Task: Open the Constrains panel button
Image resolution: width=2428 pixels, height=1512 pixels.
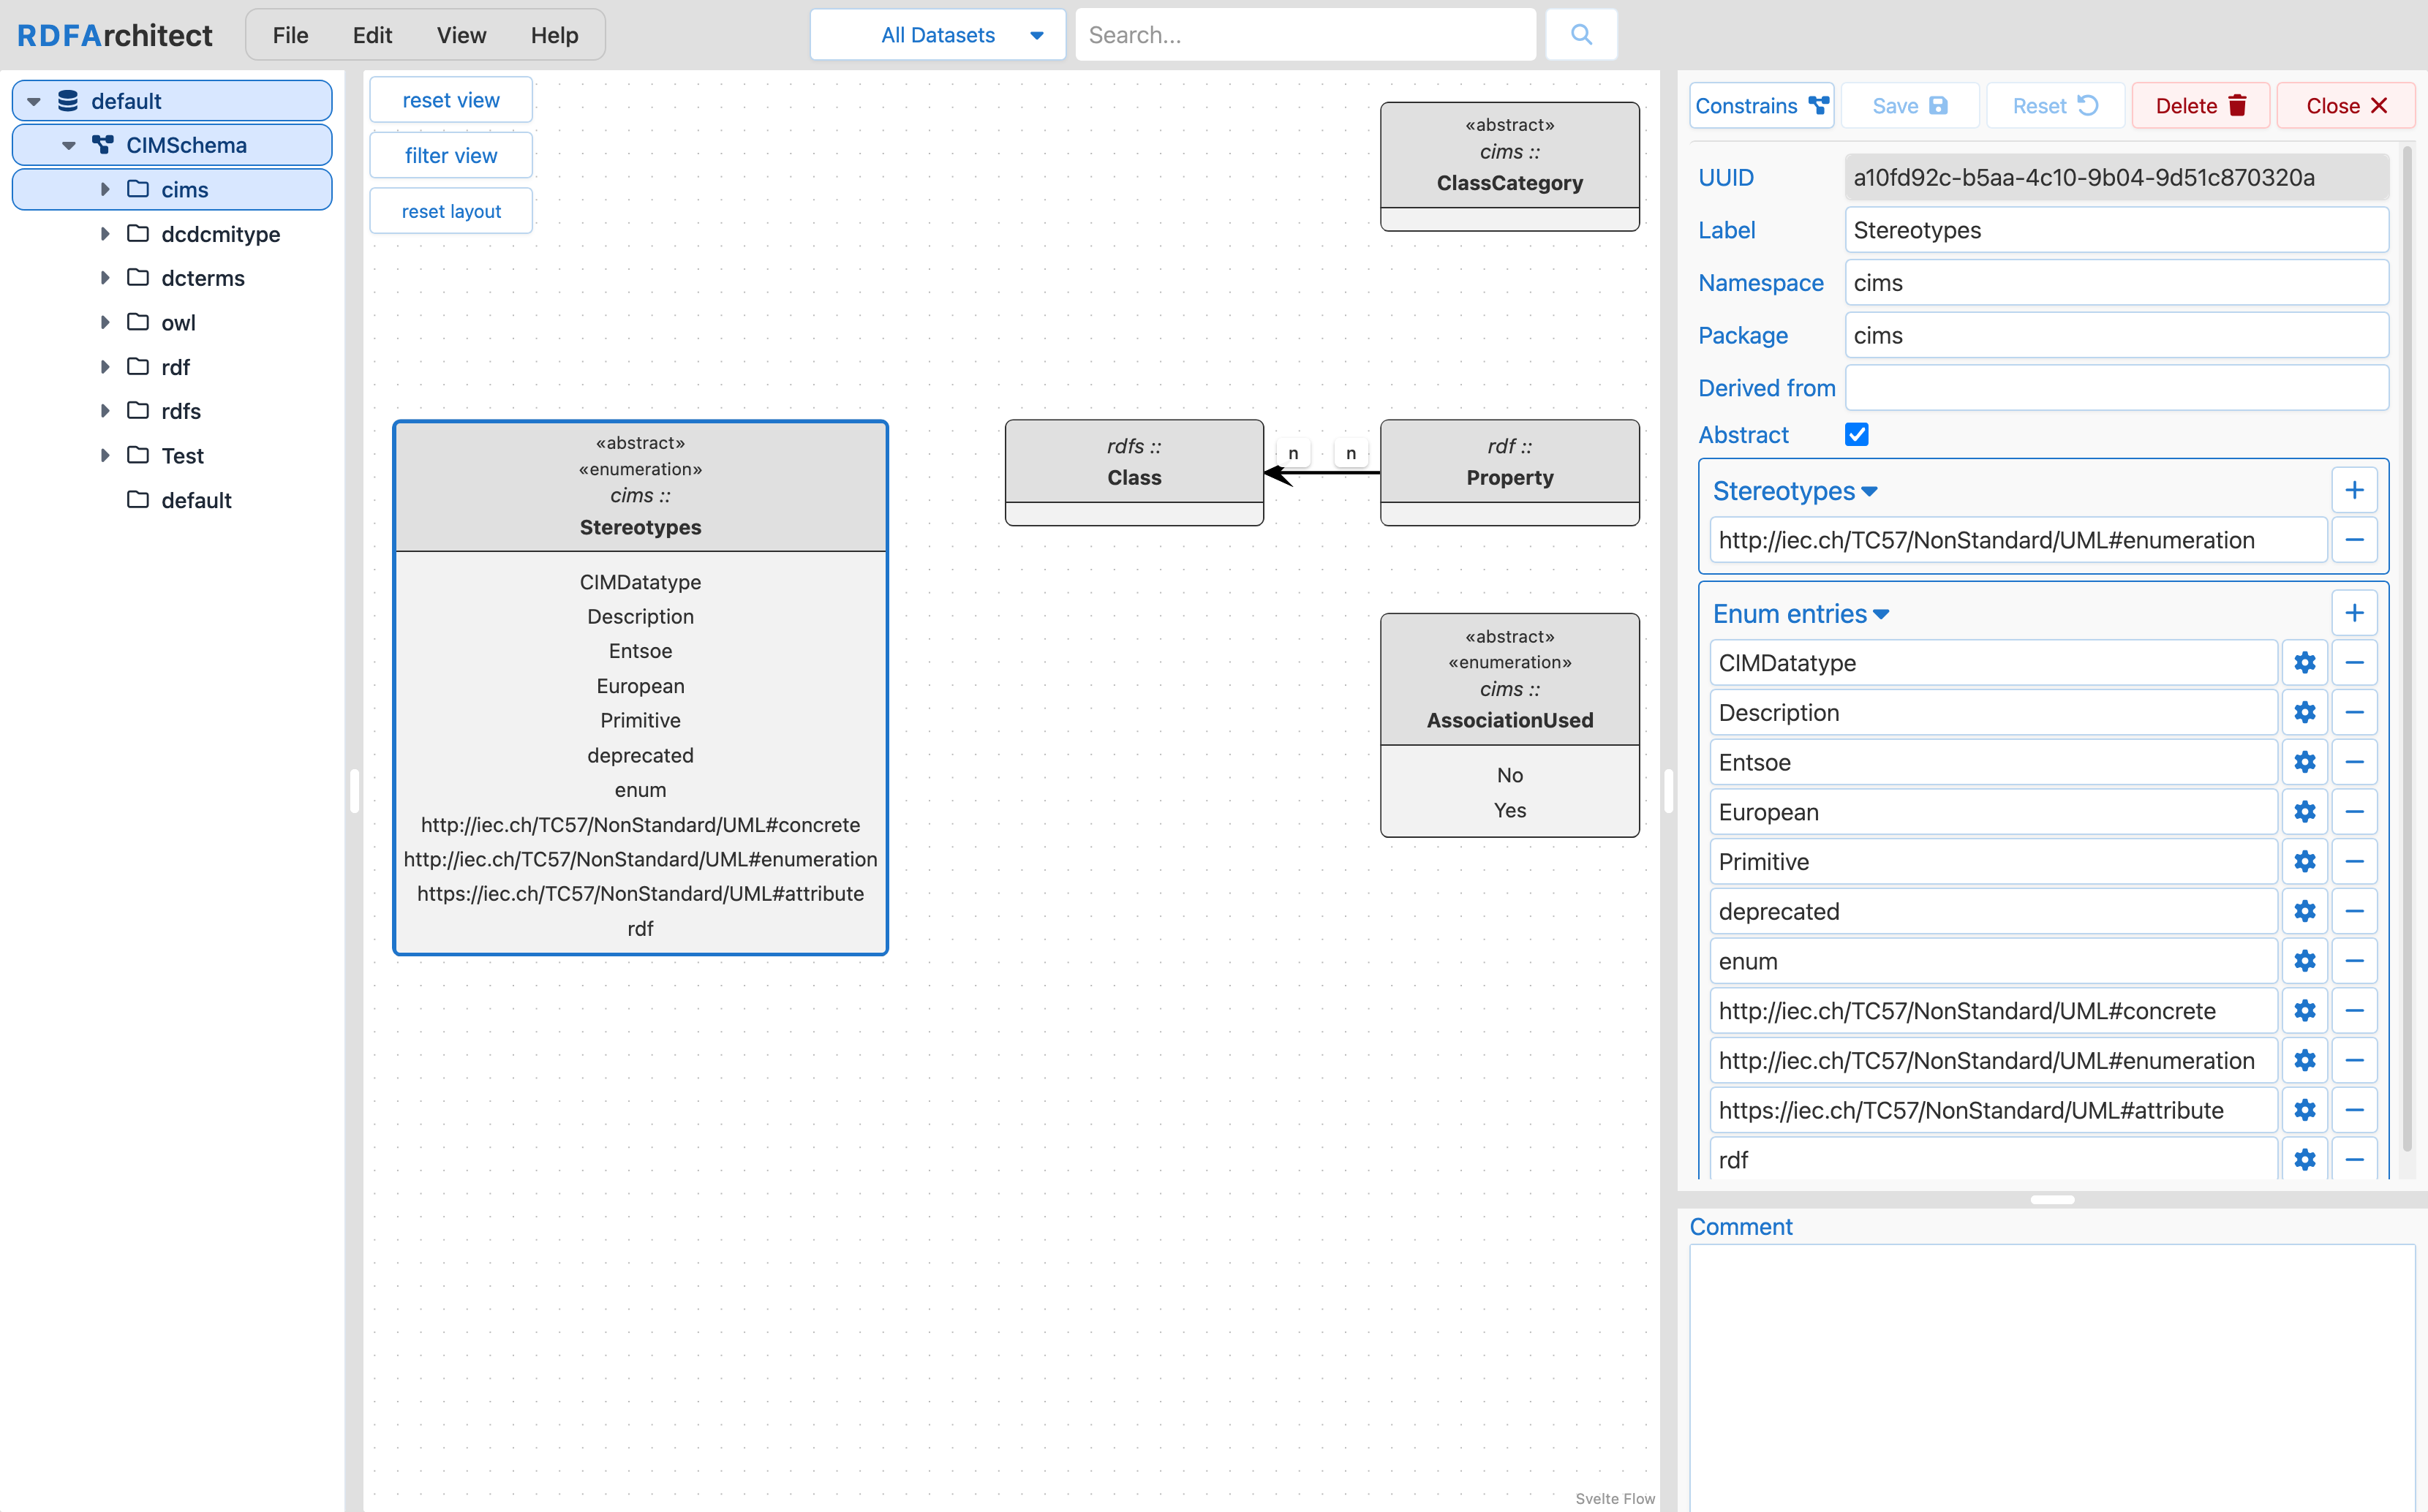Action: pos(1761,106)
